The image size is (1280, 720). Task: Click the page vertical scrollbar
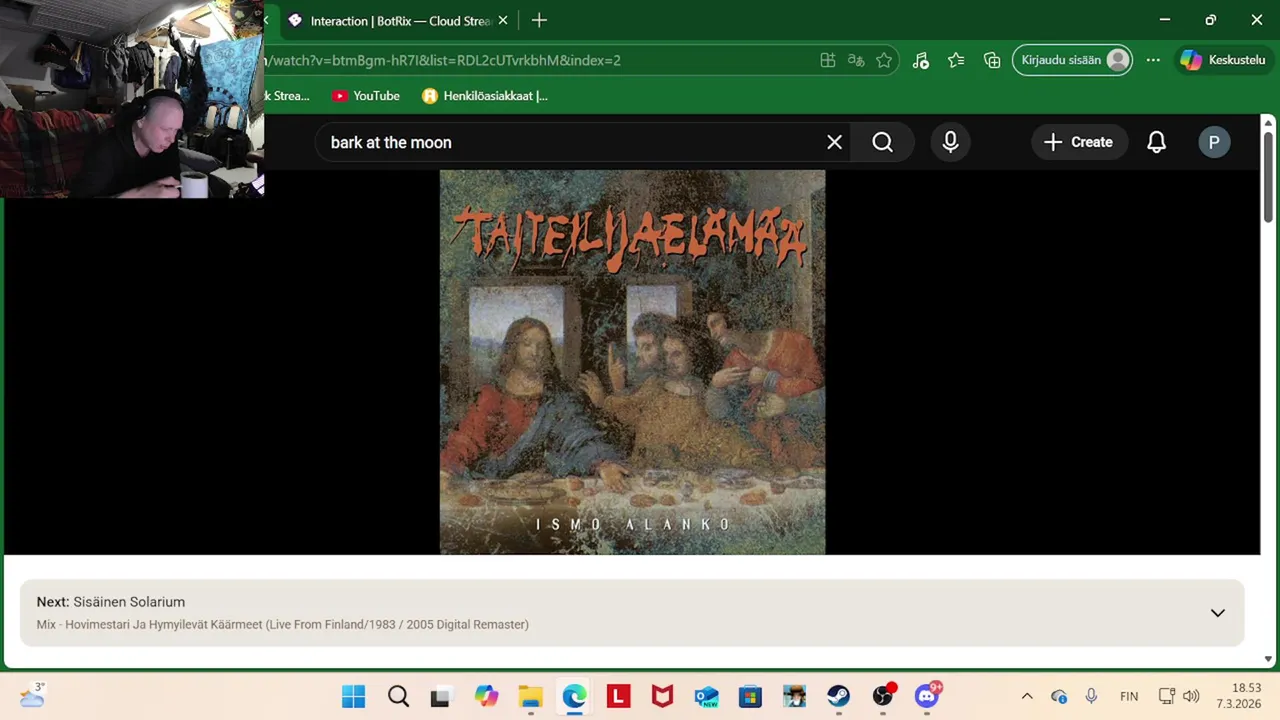(x=1268, y=178)
